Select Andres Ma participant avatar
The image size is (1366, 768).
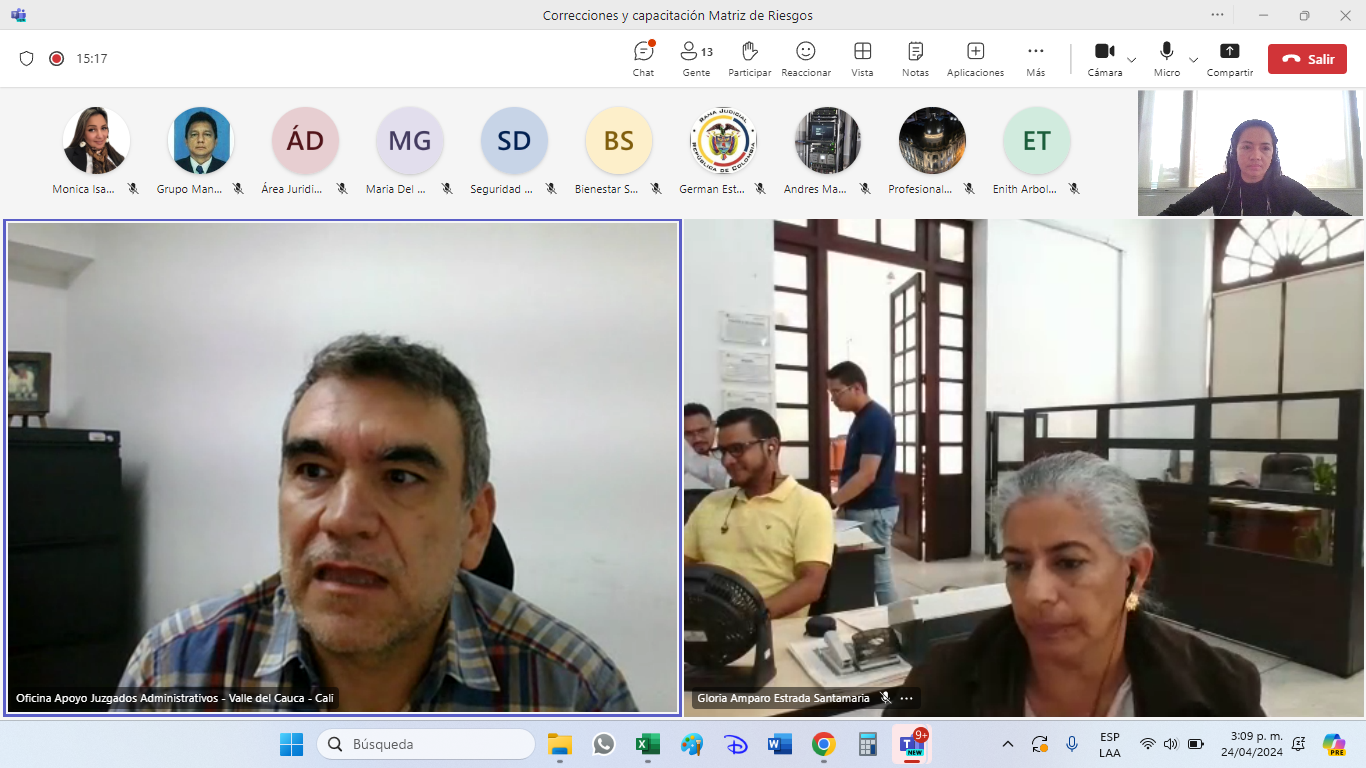click(828, 141)
